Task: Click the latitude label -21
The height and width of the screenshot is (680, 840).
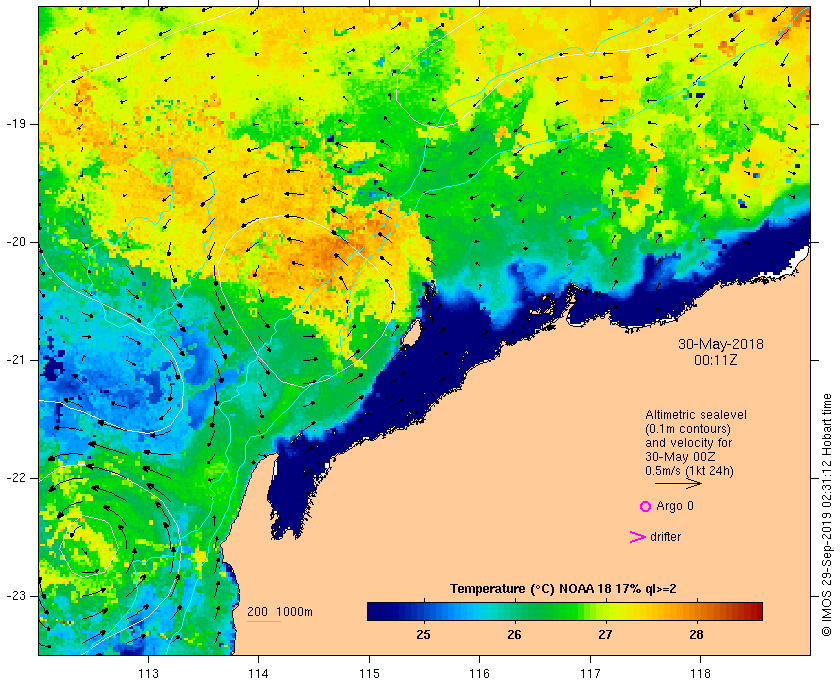Action: click(15, 360)
